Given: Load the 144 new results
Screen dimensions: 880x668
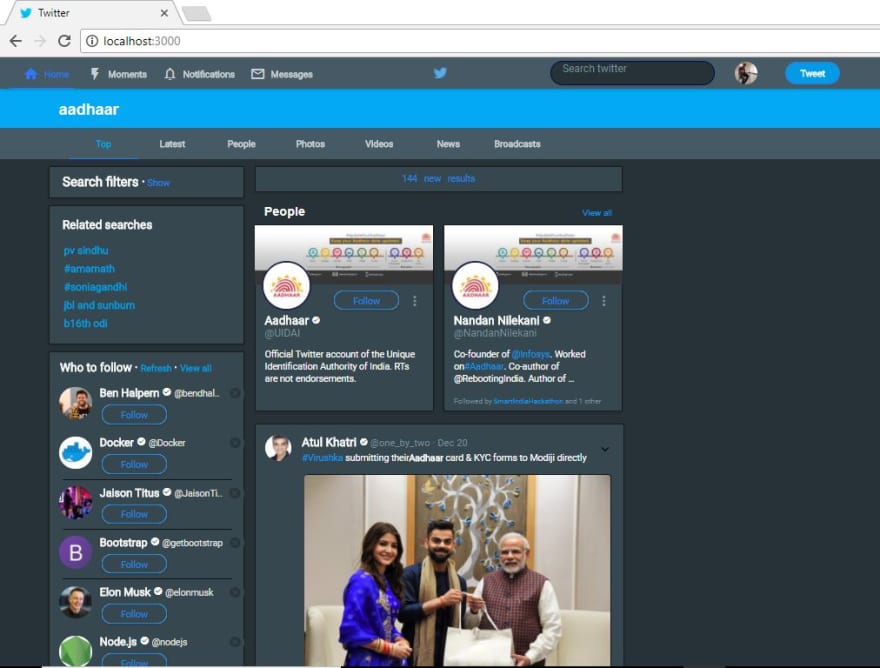Looking at the screenshot, I should point(438,179).
